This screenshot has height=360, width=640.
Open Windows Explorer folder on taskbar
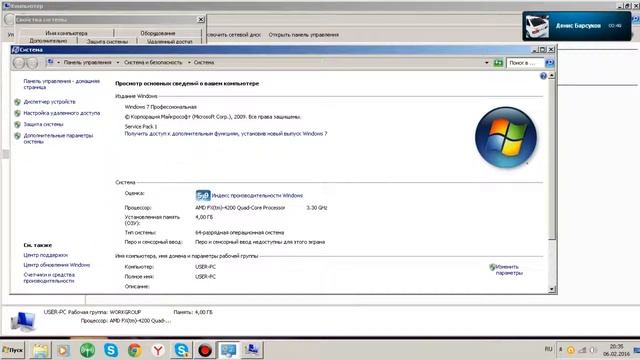(40, 350)
